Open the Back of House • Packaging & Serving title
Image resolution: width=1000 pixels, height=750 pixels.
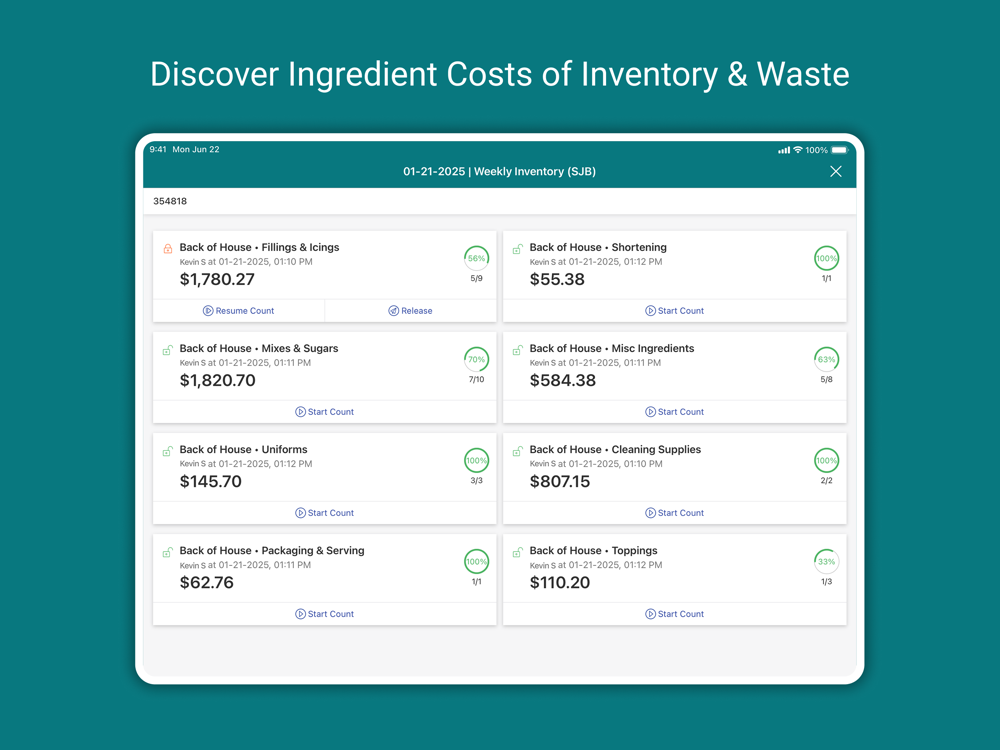[272, 550]
